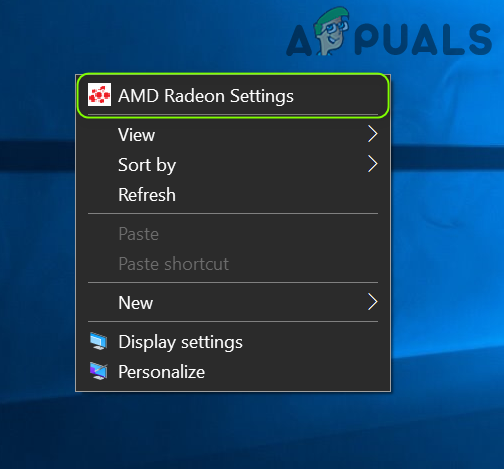Select the New menu entry
Viewport: 504px width, 469px height.
pyautogui.click(x=233, y=303)
